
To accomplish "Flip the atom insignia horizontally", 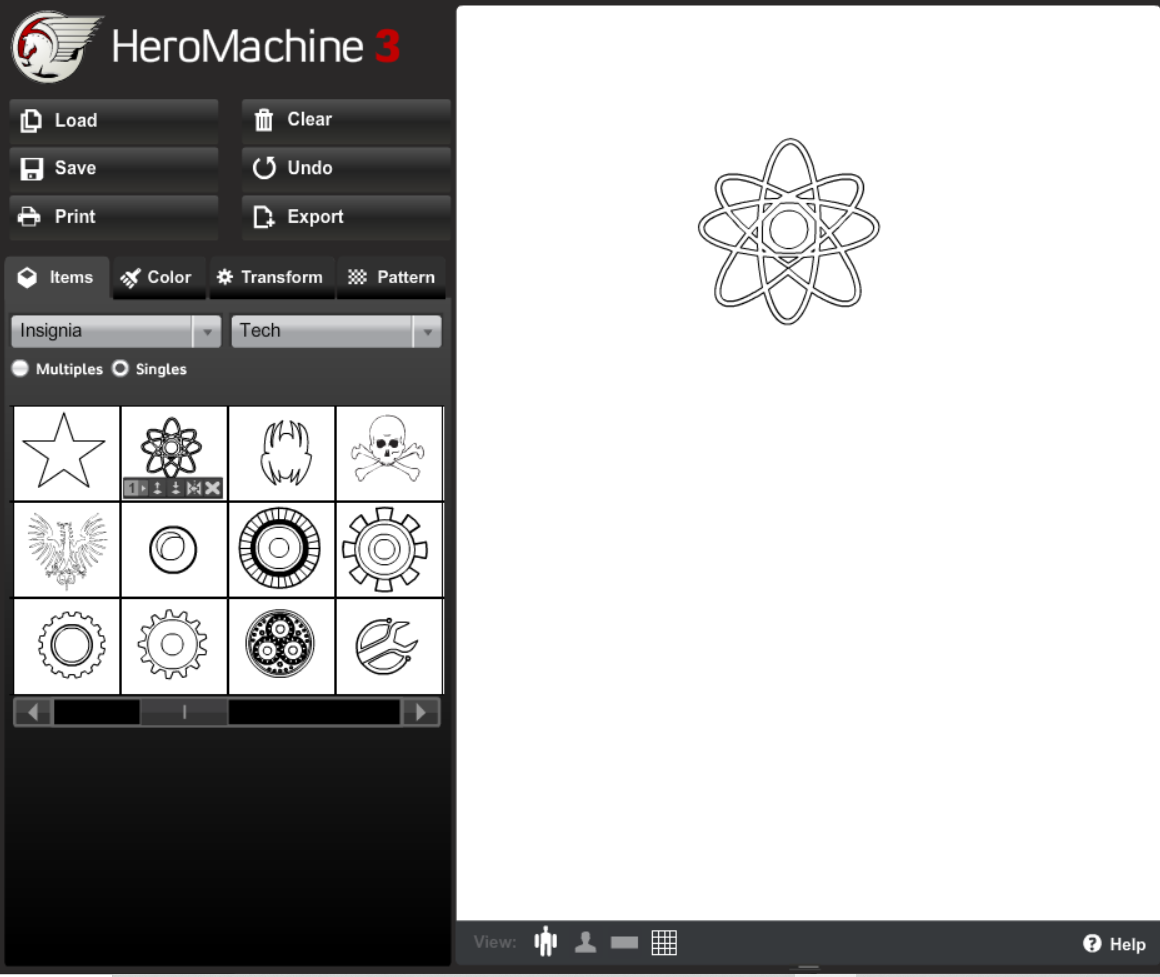I will click(x=194, y=488).
